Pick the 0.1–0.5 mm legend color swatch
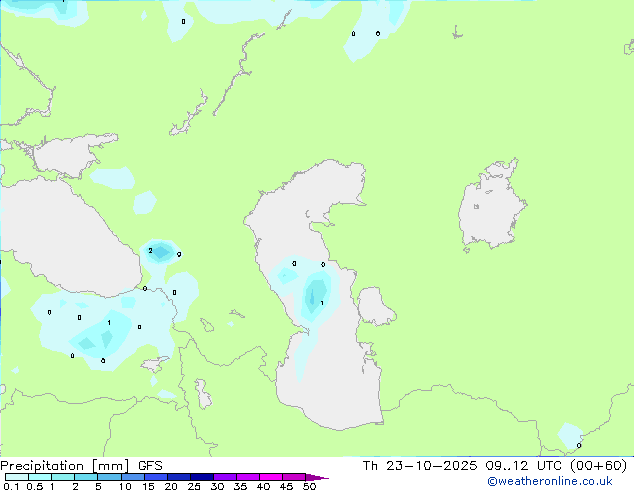Image resolution: width=634 pixels, height=490 pixels. (x=17, y=477)
